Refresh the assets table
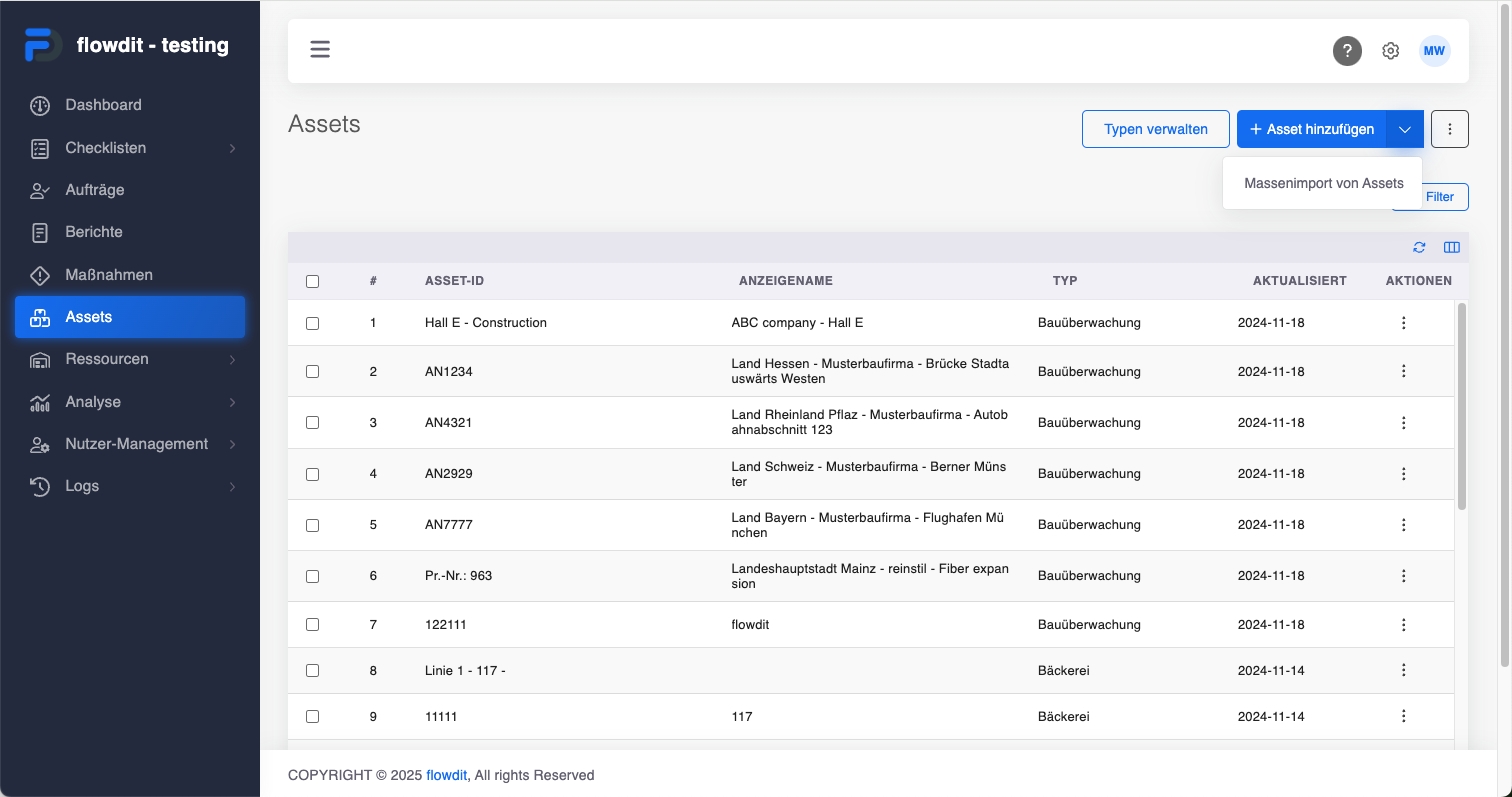 (1419, 248)
